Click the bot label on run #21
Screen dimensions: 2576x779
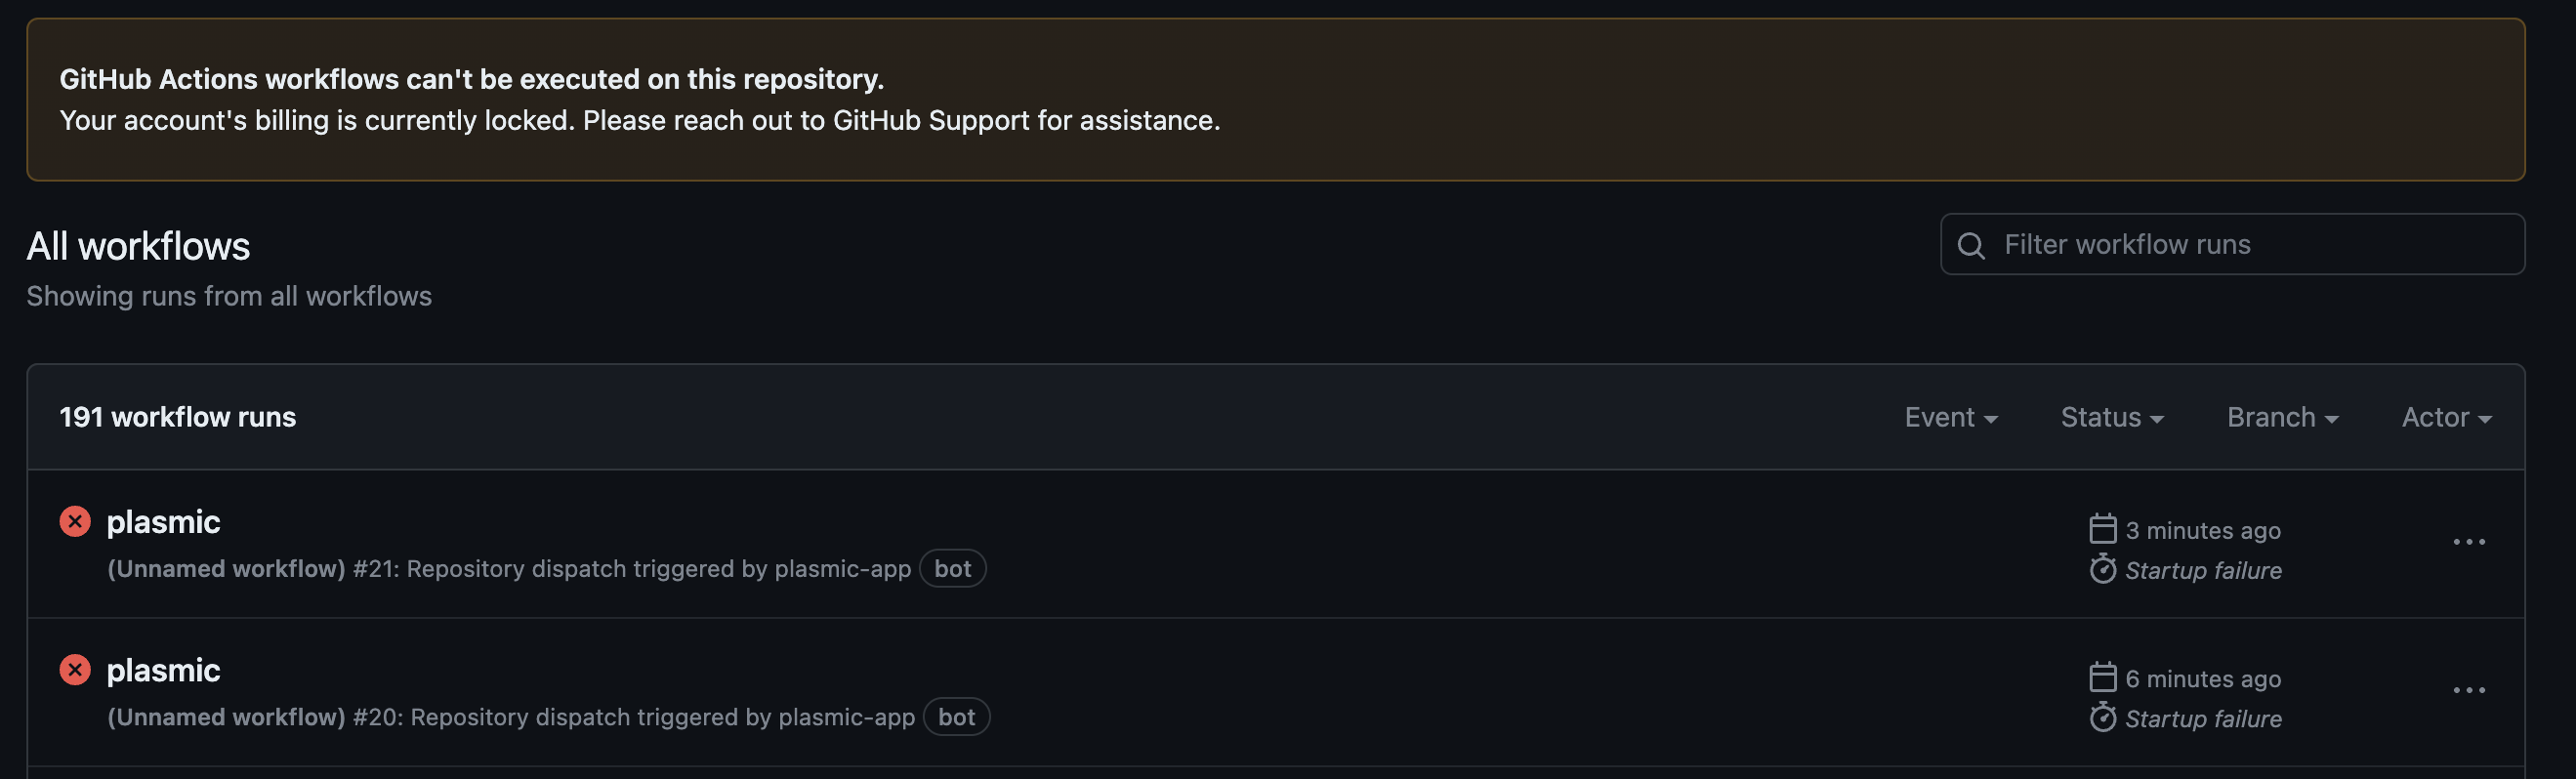952,569
